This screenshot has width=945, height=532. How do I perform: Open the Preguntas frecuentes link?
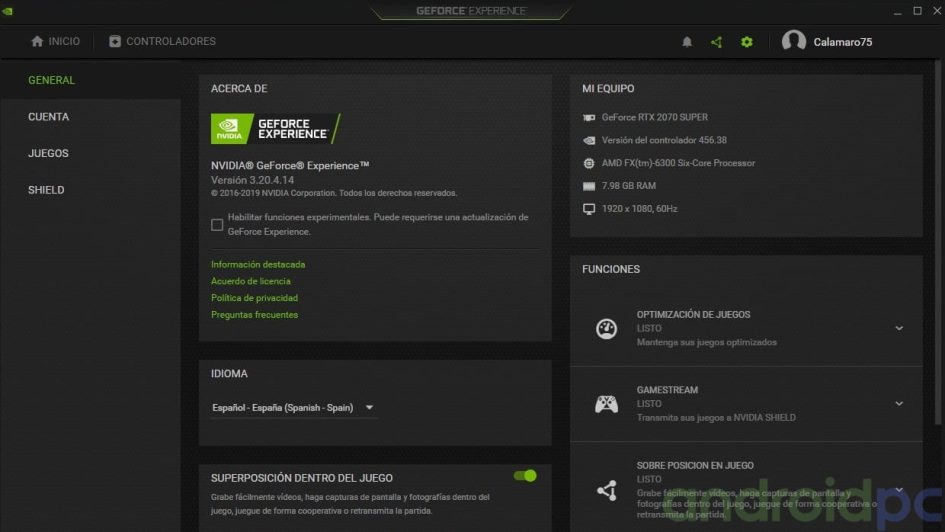point(254,315)
